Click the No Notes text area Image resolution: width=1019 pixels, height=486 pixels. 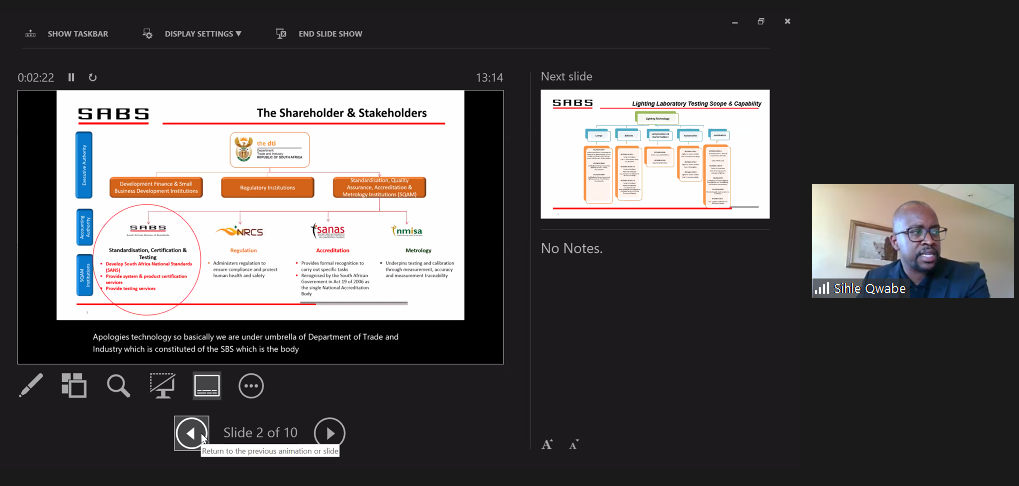tap(572, 248)
